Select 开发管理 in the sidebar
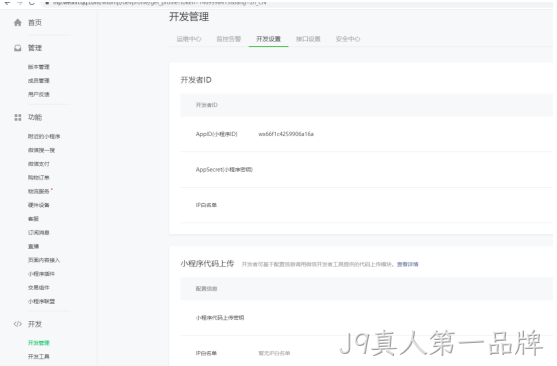The height and width of the screenshot is (366, 557). 39,343
